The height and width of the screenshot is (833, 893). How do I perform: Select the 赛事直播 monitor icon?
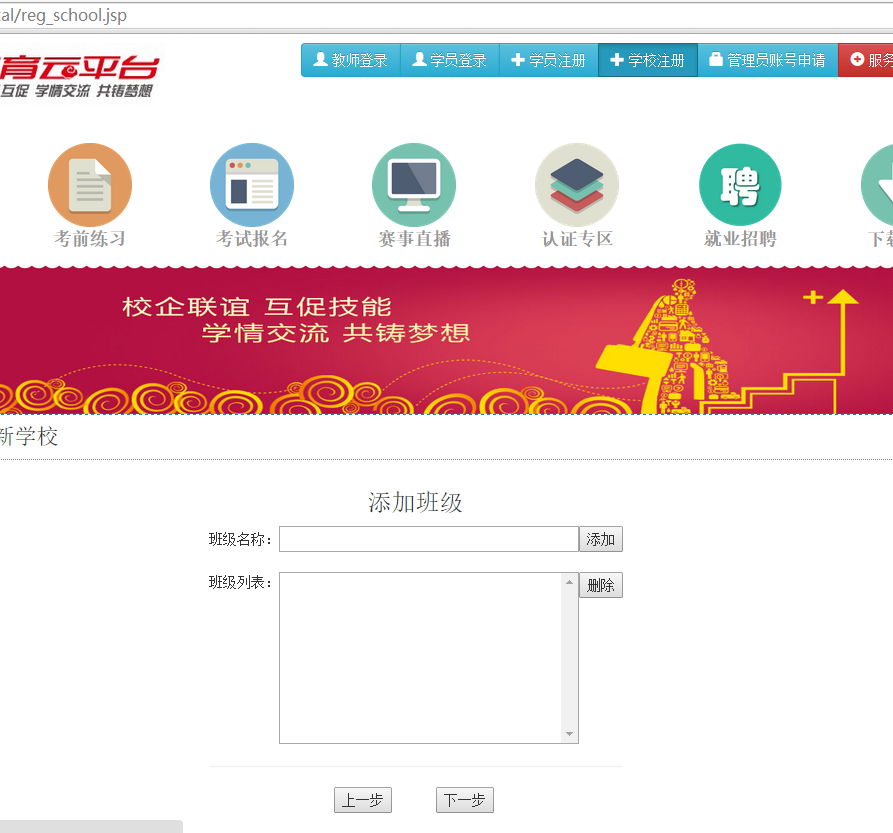tap(414, 185)
